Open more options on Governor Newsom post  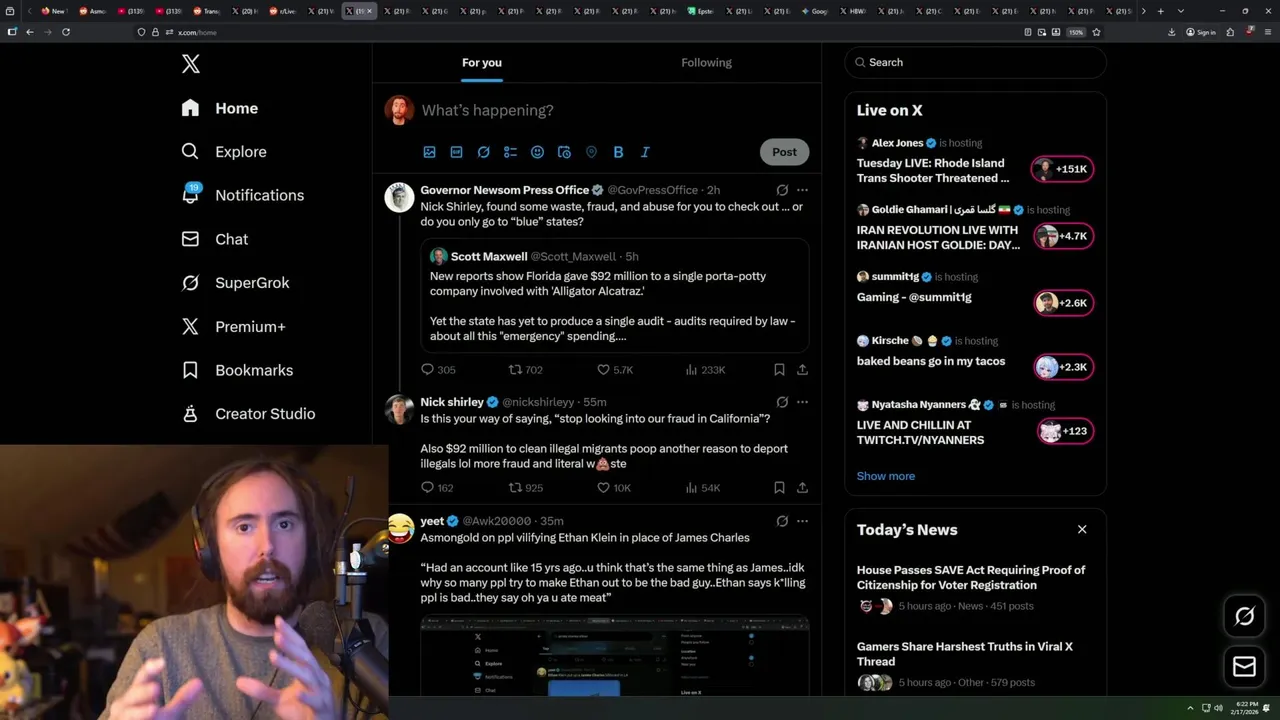pos(802,190)
